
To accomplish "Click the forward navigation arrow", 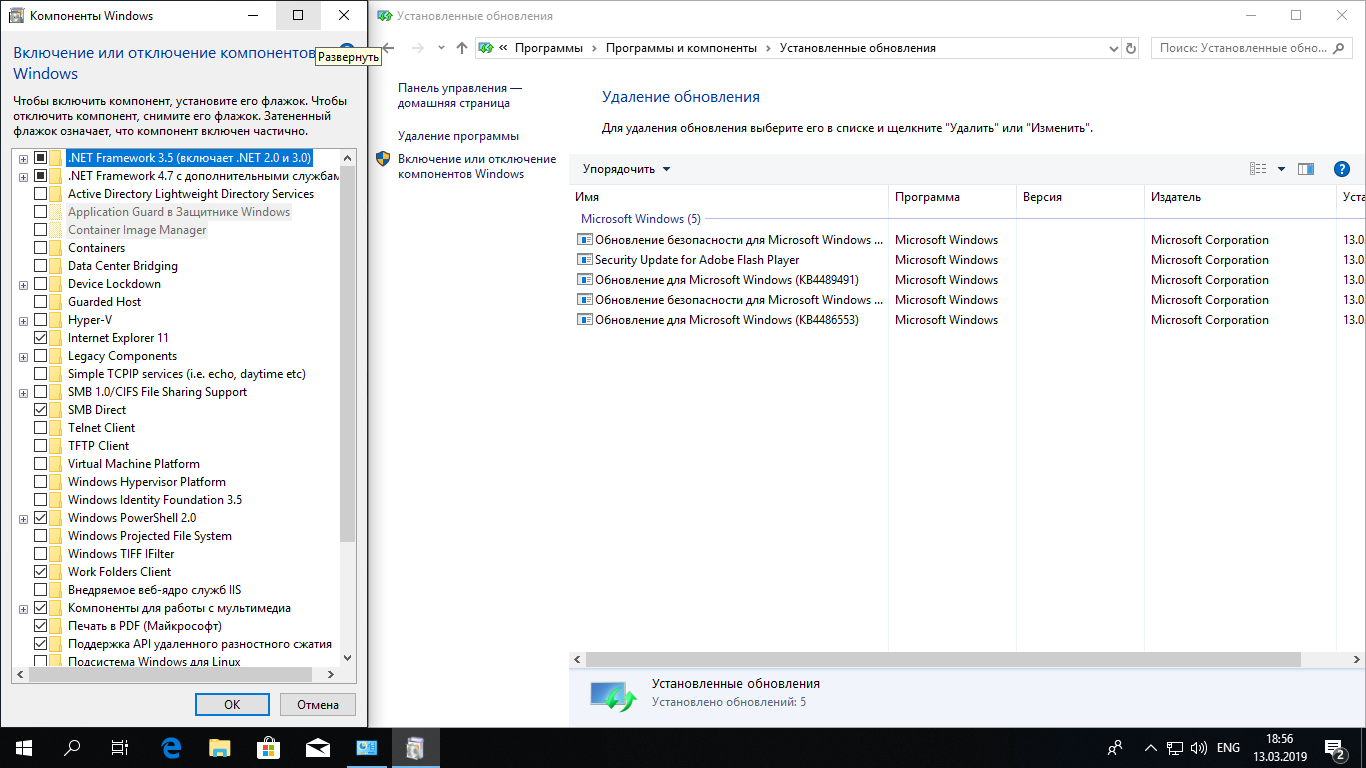I will pos(418,48).
